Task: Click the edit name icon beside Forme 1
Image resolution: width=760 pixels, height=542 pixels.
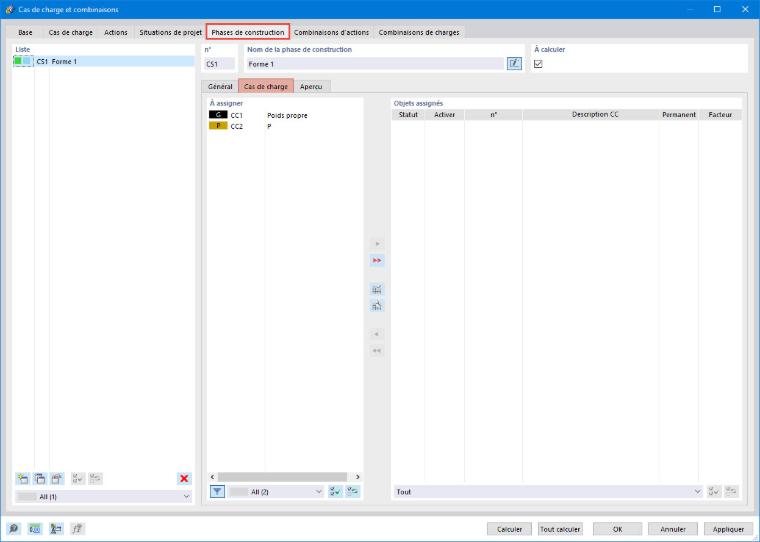Action: [x=514, y=64]
